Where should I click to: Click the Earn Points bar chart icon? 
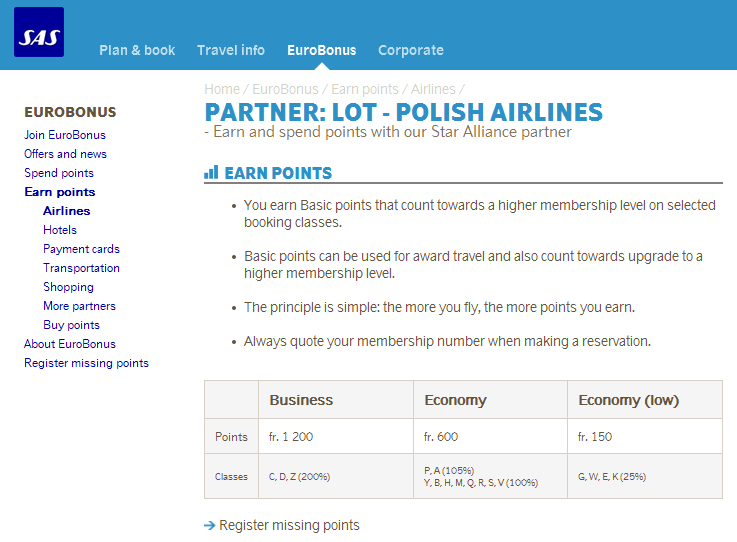211,173
